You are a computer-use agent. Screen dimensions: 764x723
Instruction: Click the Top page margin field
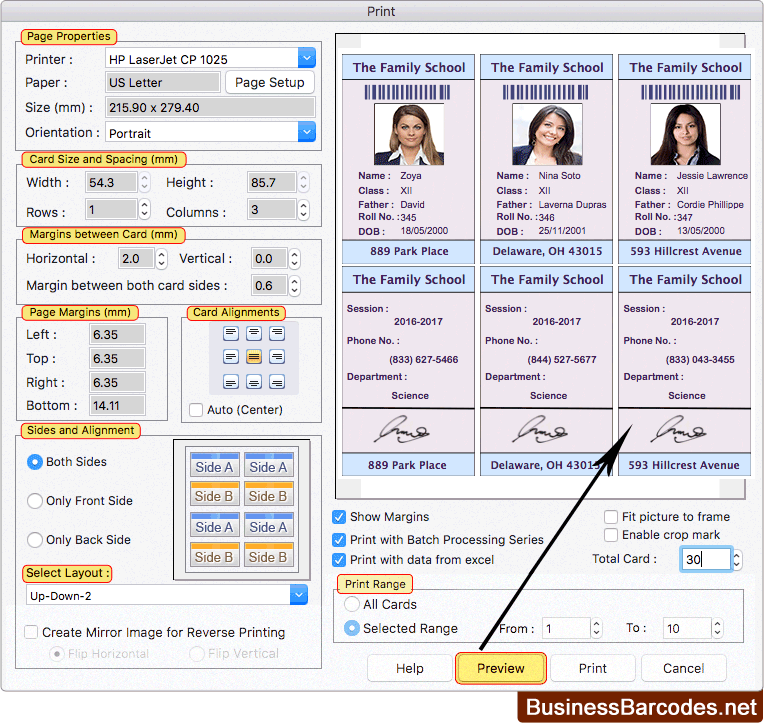pos(117,359)
